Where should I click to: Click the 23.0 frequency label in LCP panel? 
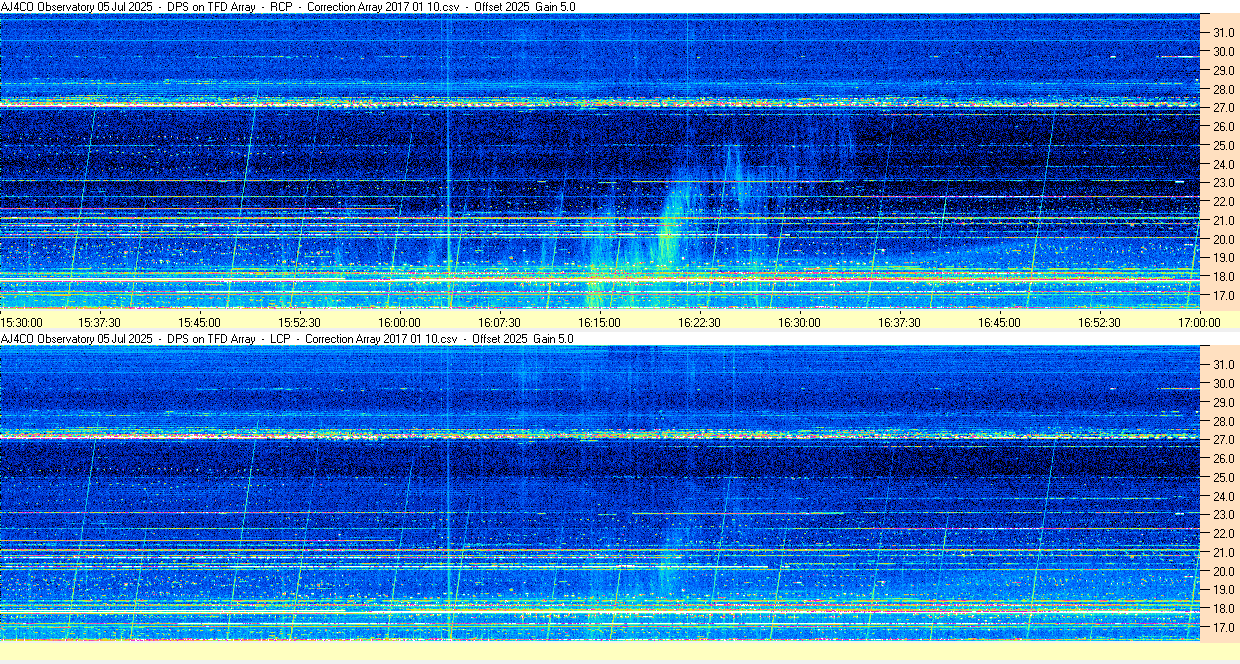click(x=1224, y=515)
